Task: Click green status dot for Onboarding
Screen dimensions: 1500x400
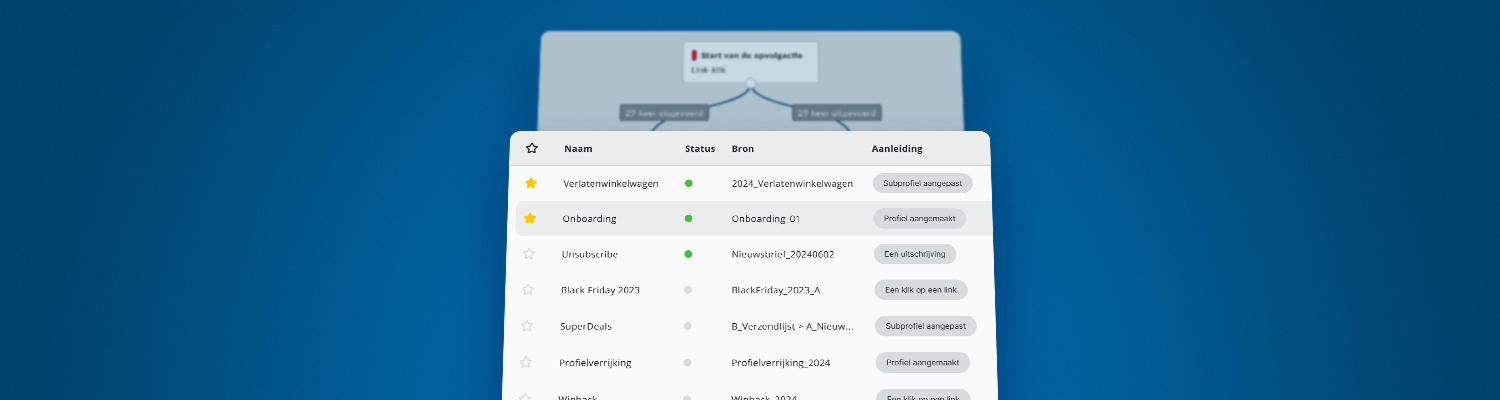Action: [688, 218]
